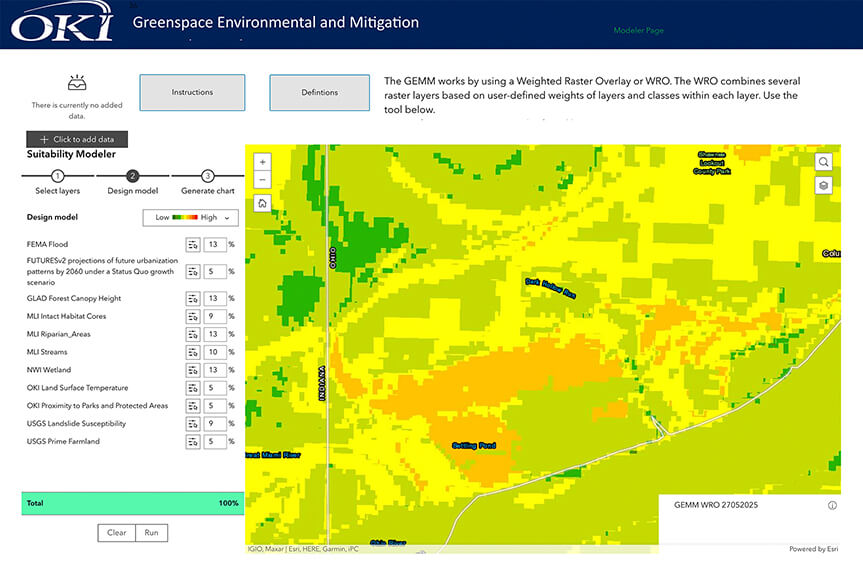The image size is (863, 578).
Task: Return to default extent using home icon
Action: (261, 201)
